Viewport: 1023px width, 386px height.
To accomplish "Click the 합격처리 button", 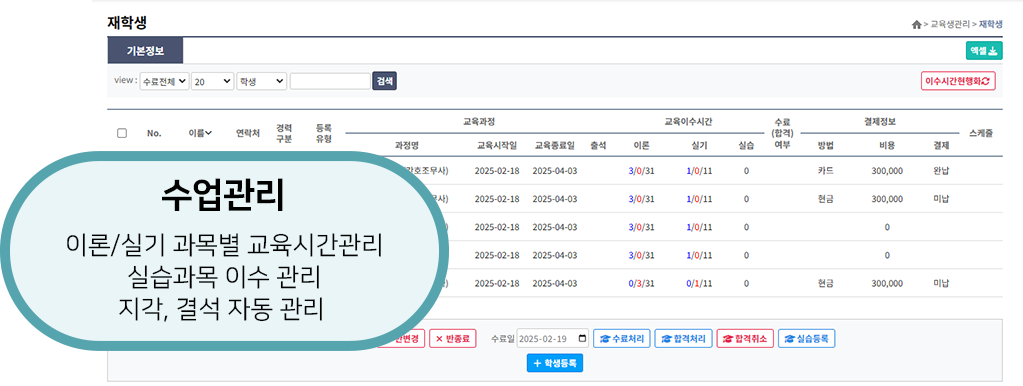I will pos(683,339).
